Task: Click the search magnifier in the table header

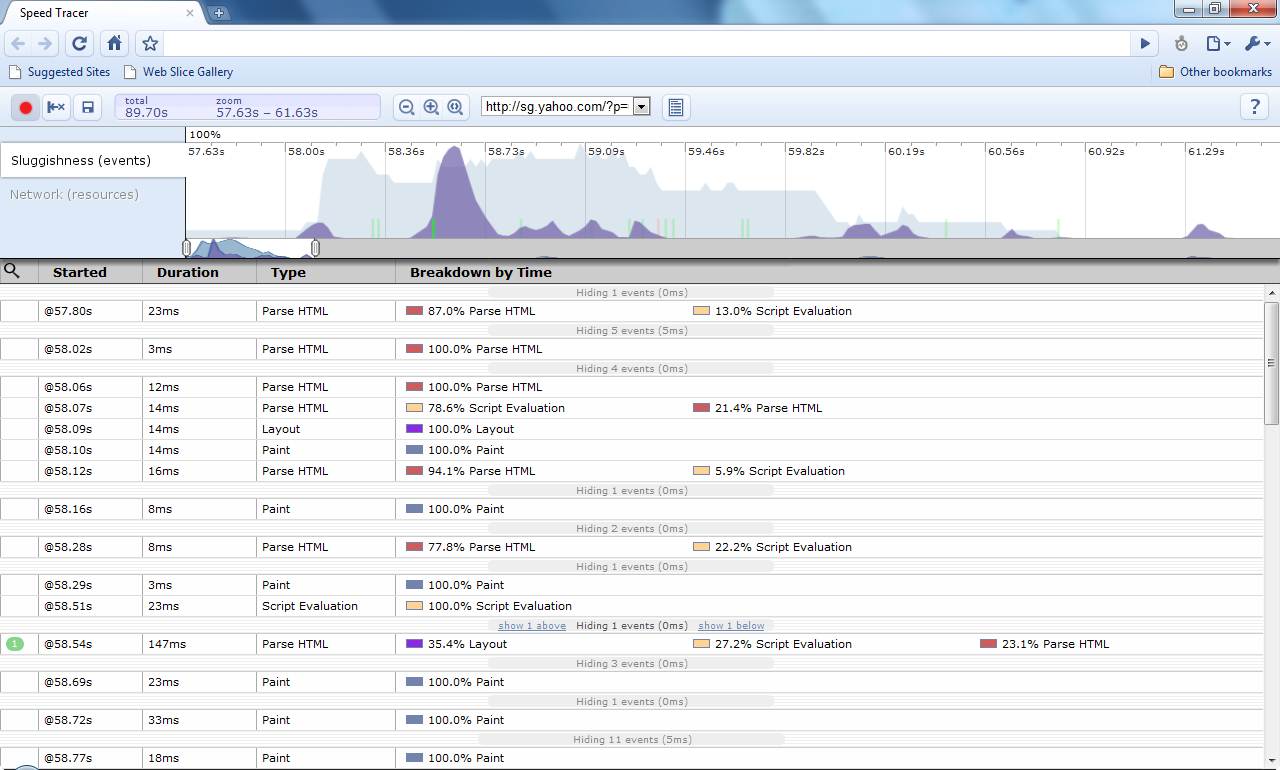Action: point(13,271)
